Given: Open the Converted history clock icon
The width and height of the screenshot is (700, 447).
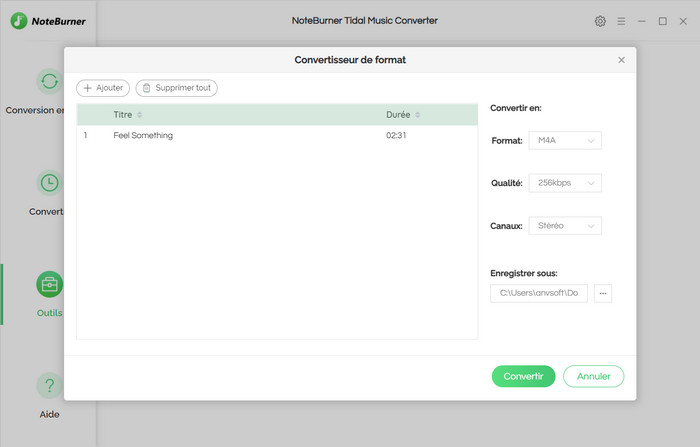Looking at the screenshot, I should pos(49,183).
